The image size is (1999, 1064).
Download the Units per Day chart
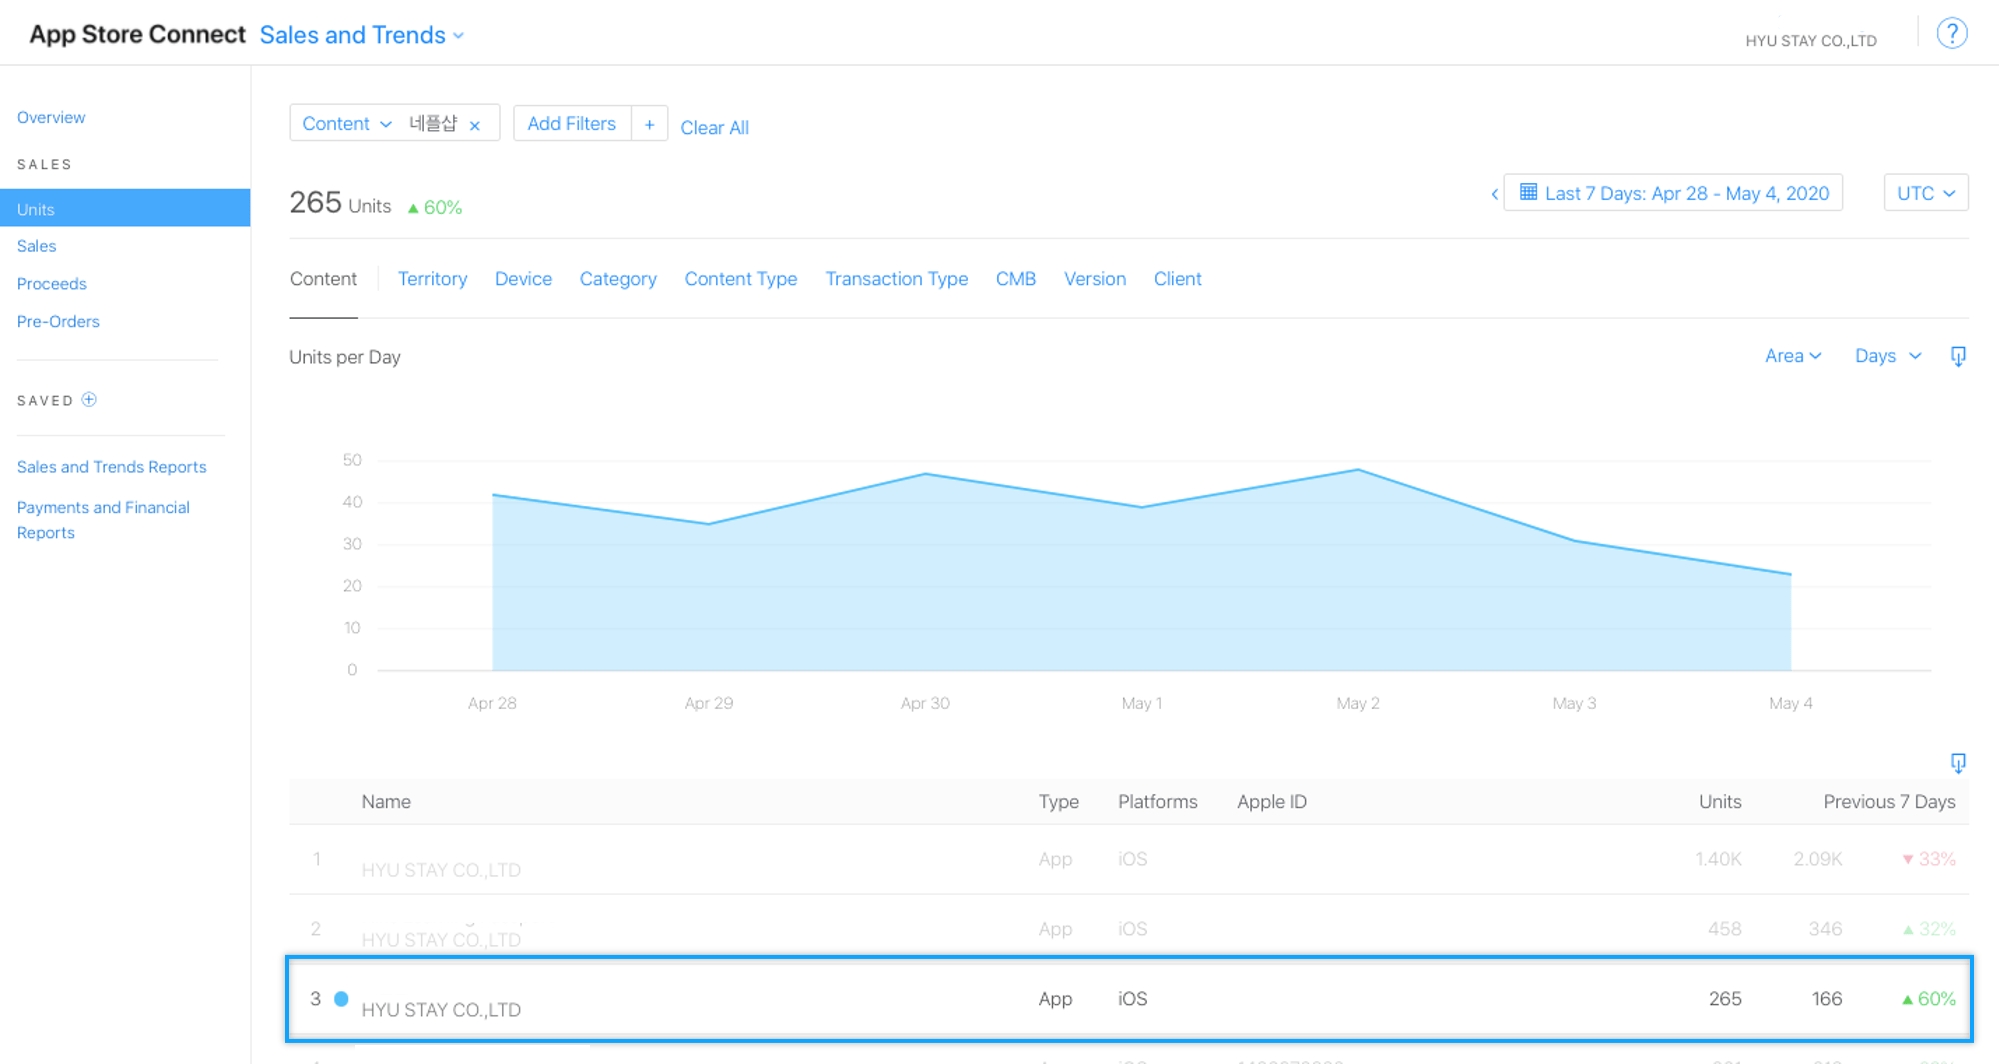[1958, 356]
